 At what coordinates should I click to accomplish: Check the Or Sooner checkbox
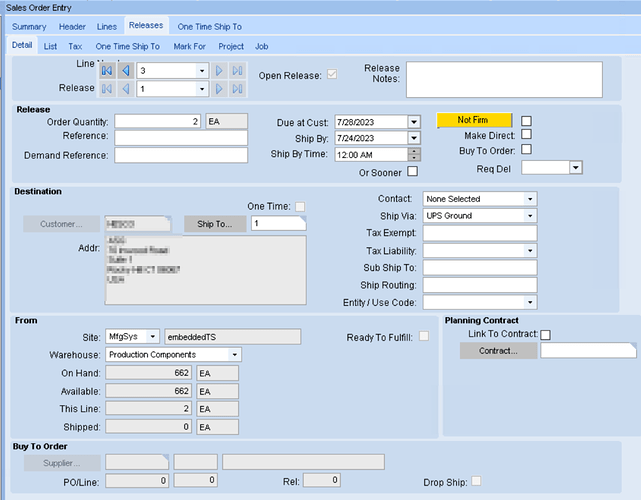click(413, 171)
